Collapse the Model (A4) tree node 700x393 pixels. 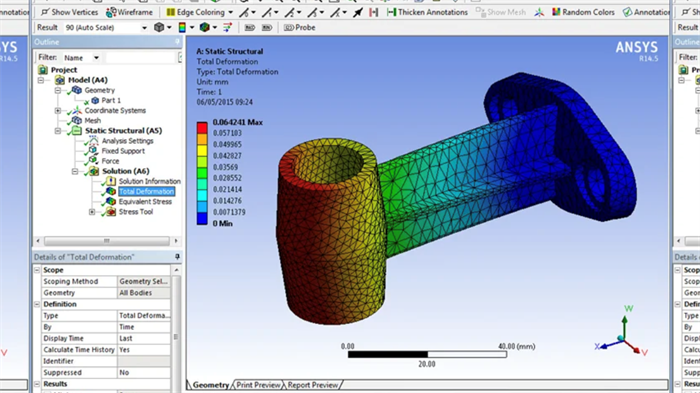click(x=41, y=80)
